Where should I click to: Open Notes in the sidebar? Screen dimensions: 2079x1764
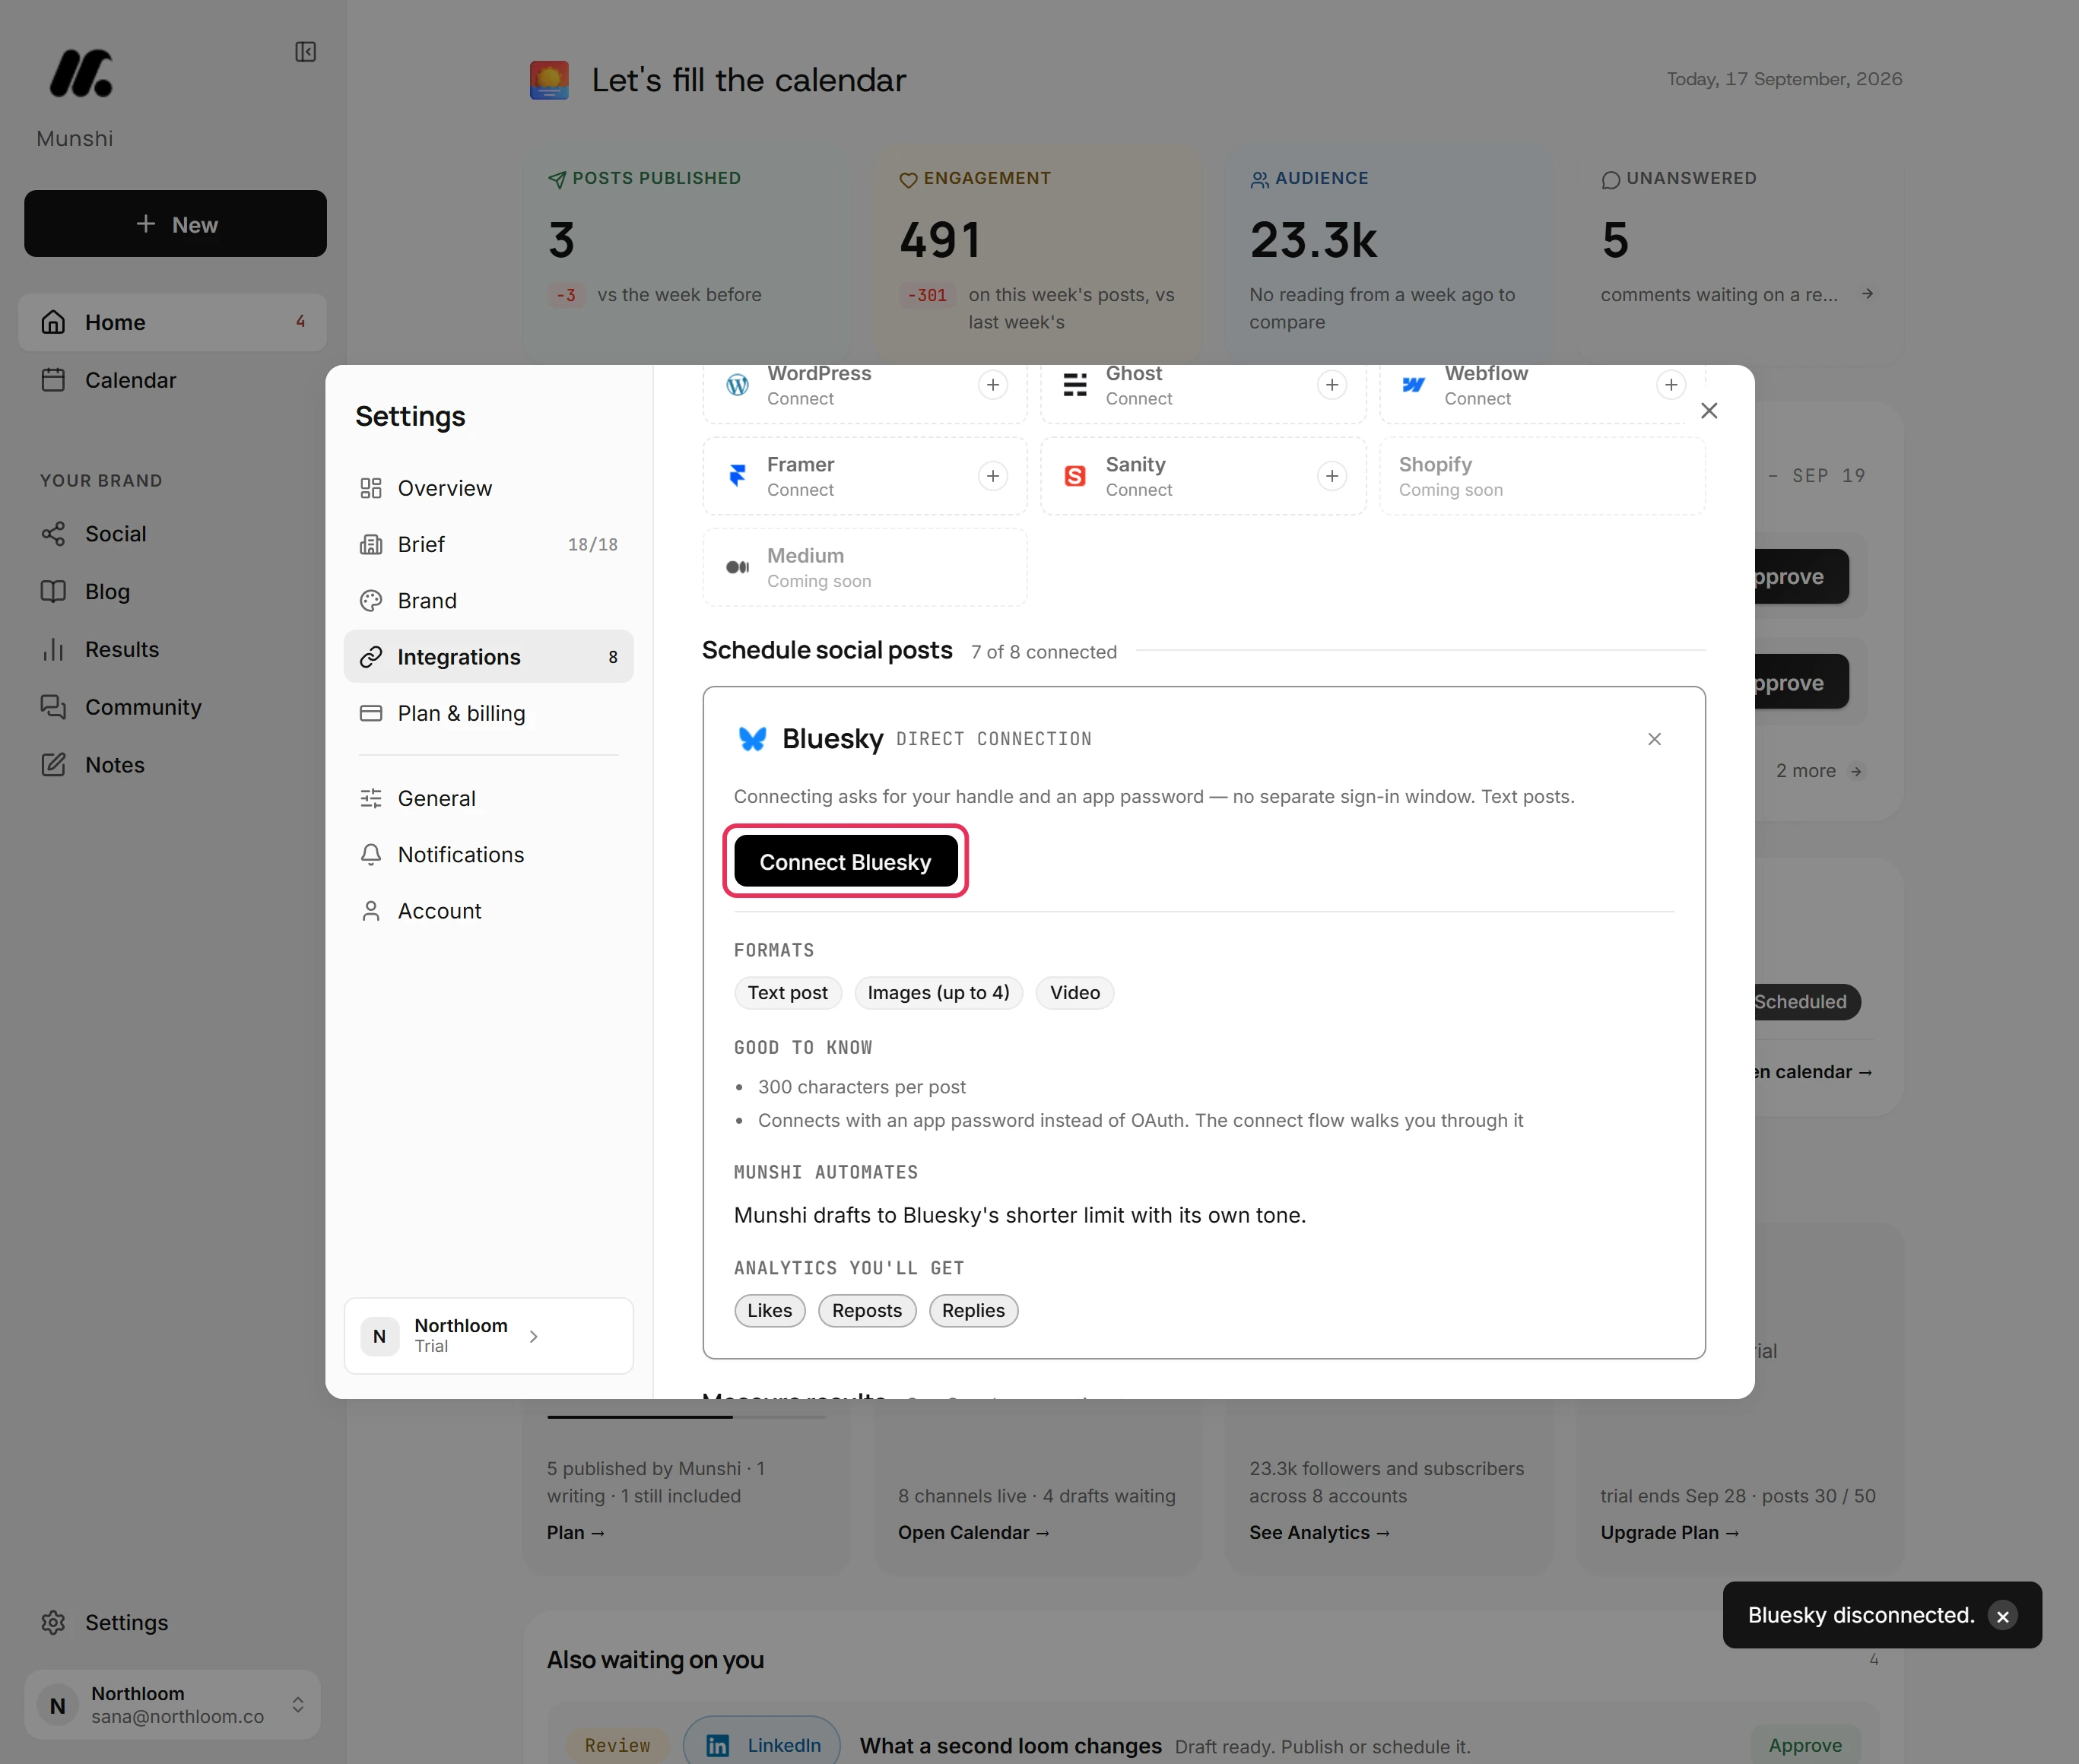click(x=173, y=765)
